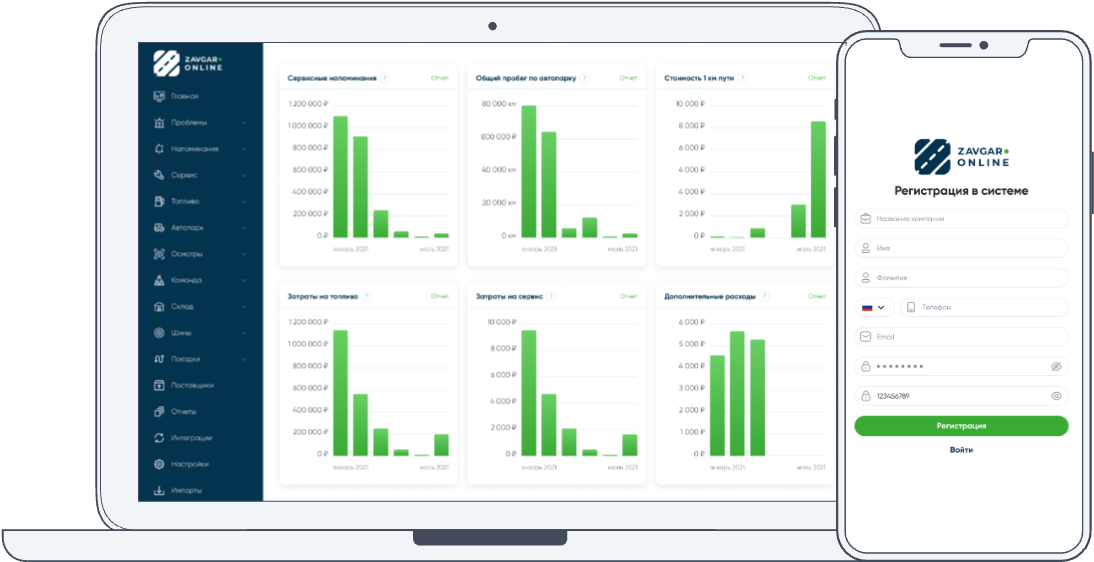The image size is (1094, 562).
Task: Click the scan icon beside Осмотры
Action: [x=158, y=254]
